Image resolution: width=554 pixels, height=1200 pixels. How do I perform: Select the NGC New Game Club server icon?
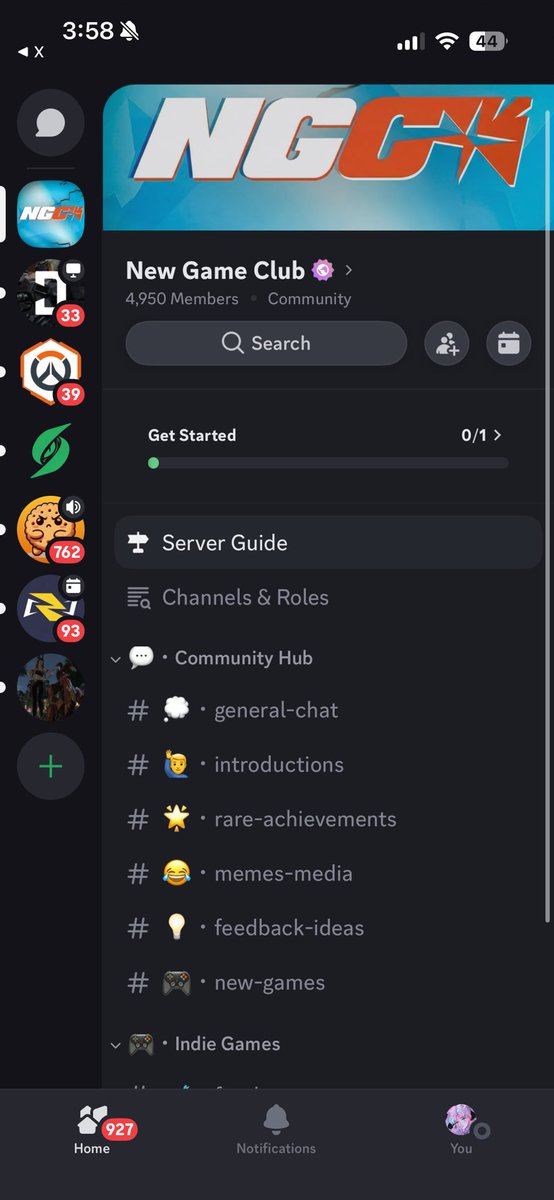point(51,213)
